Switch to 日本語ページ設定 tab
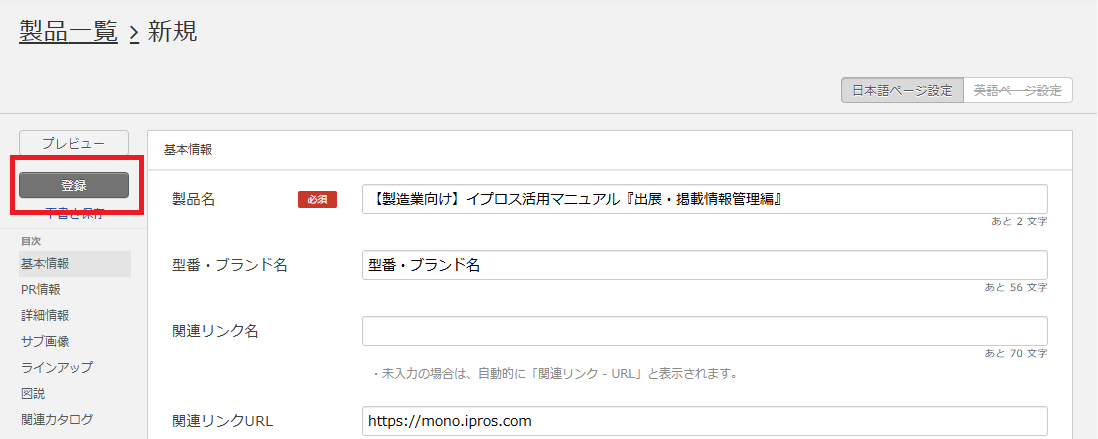The image size is (1098, 439). (x=902, y=90)
